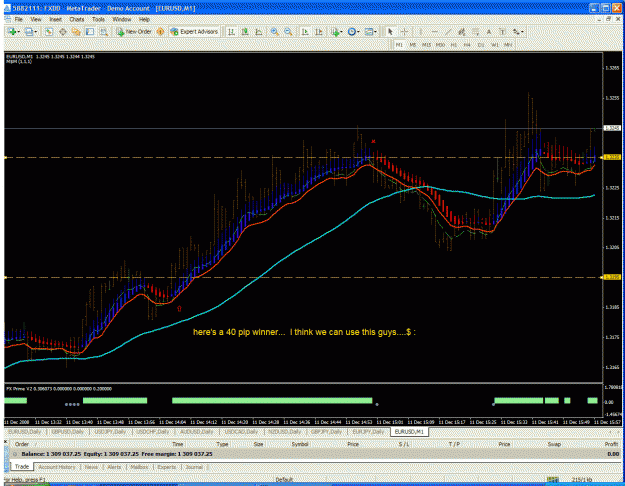Zoom out on the chart
The height and width of the screenshot is (486, 625).
point(288,32)
